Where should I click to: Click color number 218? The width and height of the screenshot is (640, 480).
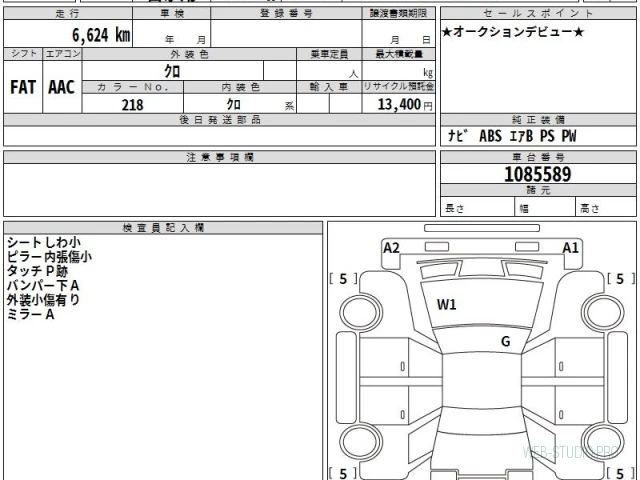[133, 105]
